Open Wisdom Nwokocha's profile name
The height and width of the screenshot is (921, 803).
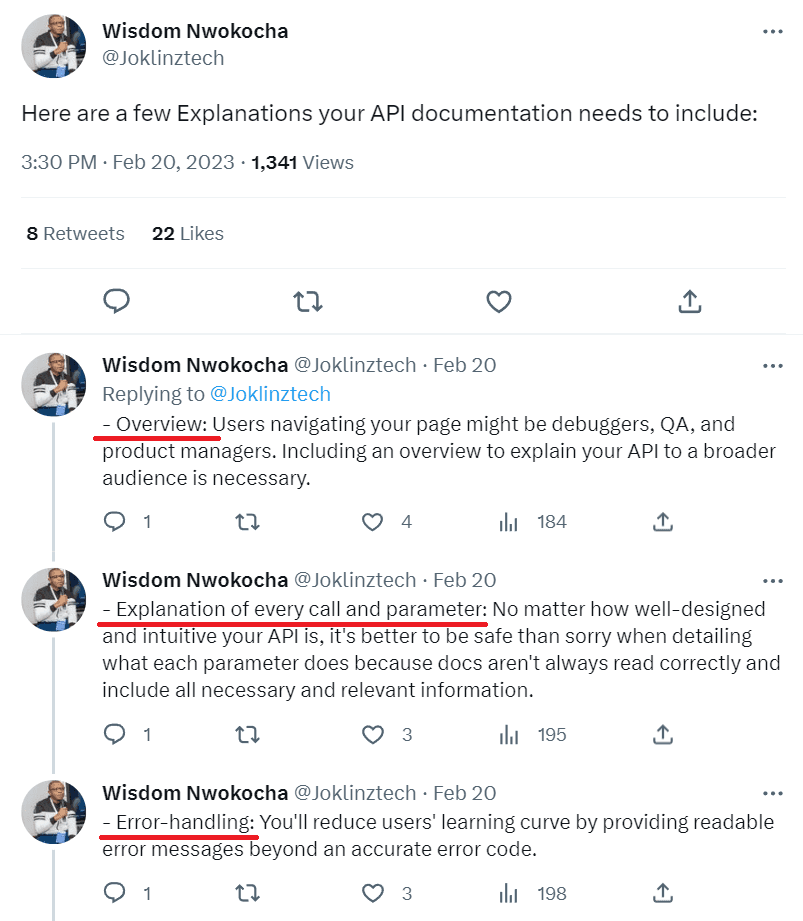tap(194, 30)
